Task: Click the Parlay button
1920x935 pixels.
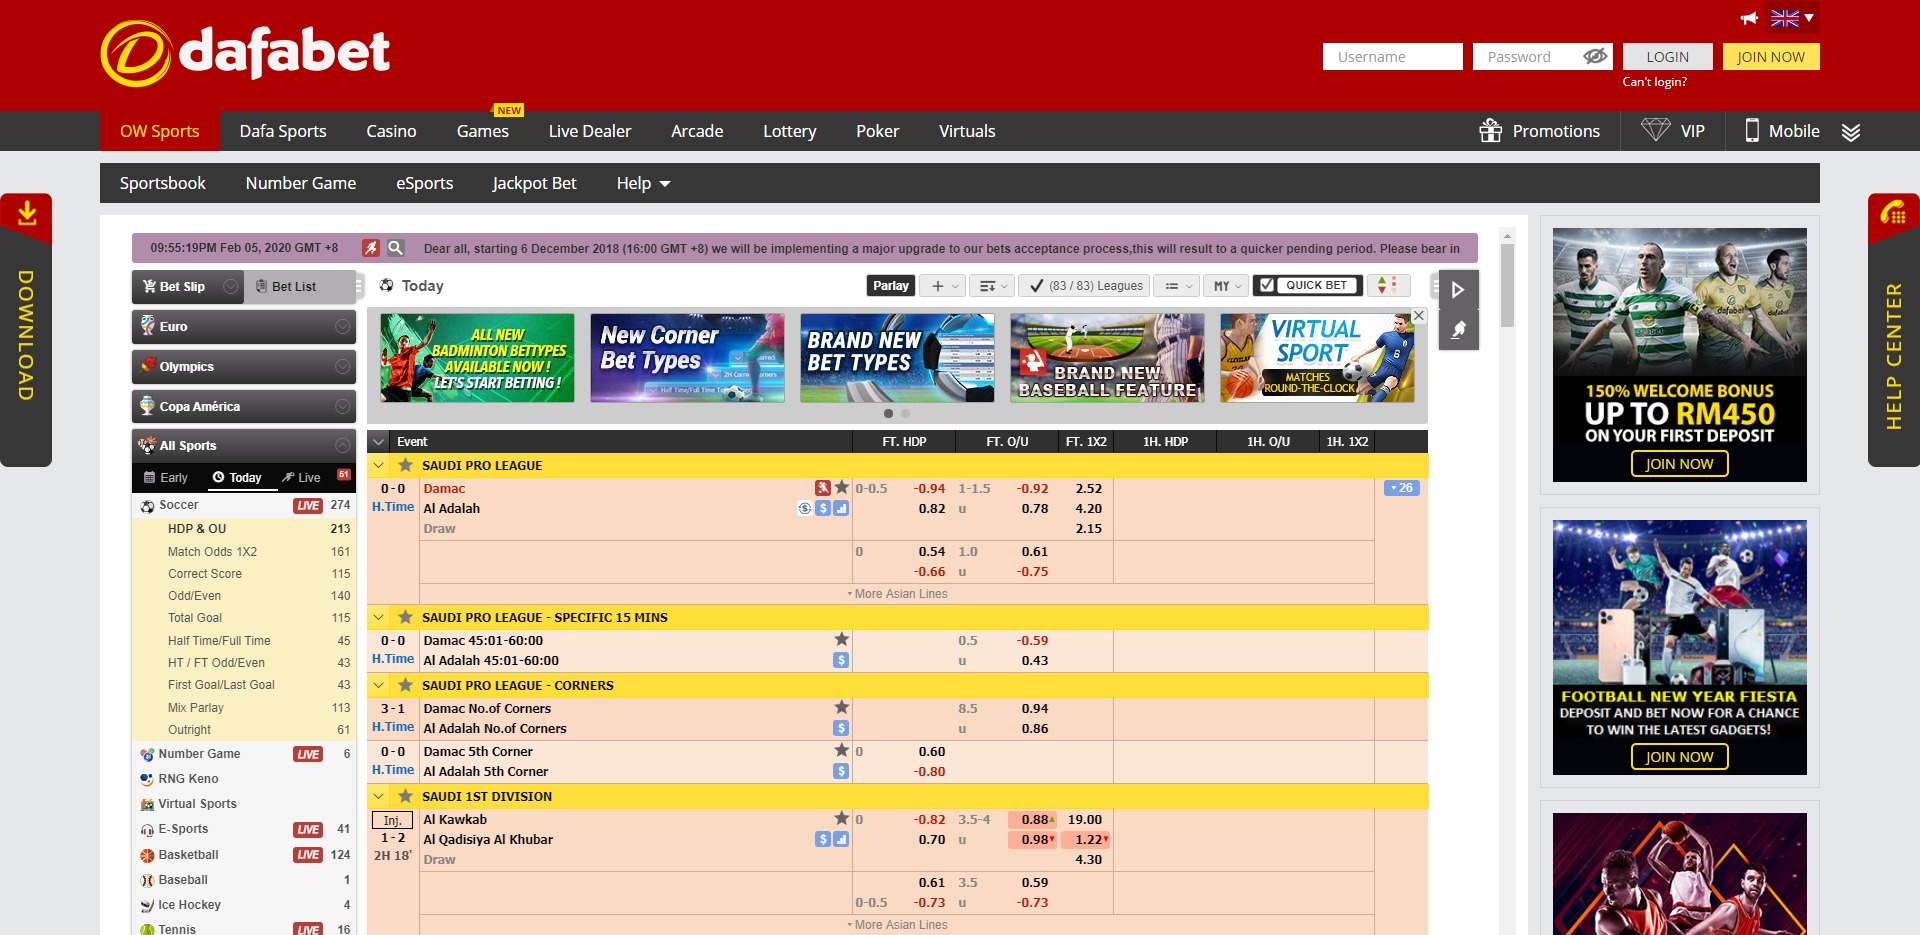Action: 890,286
